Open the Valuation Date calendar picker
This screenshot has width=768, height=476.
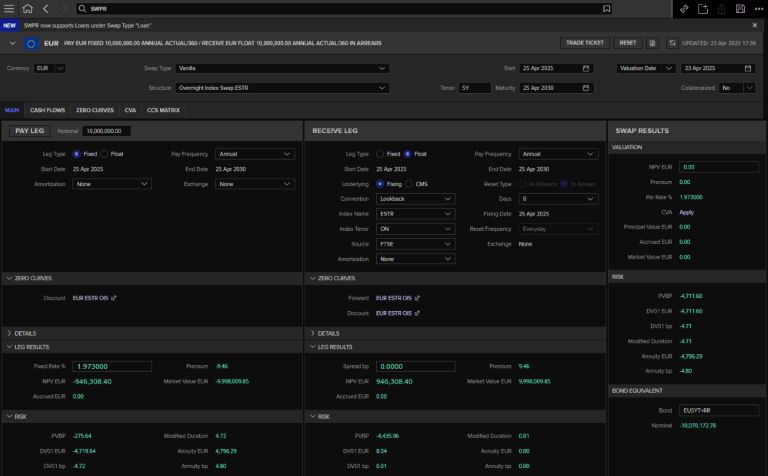747,68
